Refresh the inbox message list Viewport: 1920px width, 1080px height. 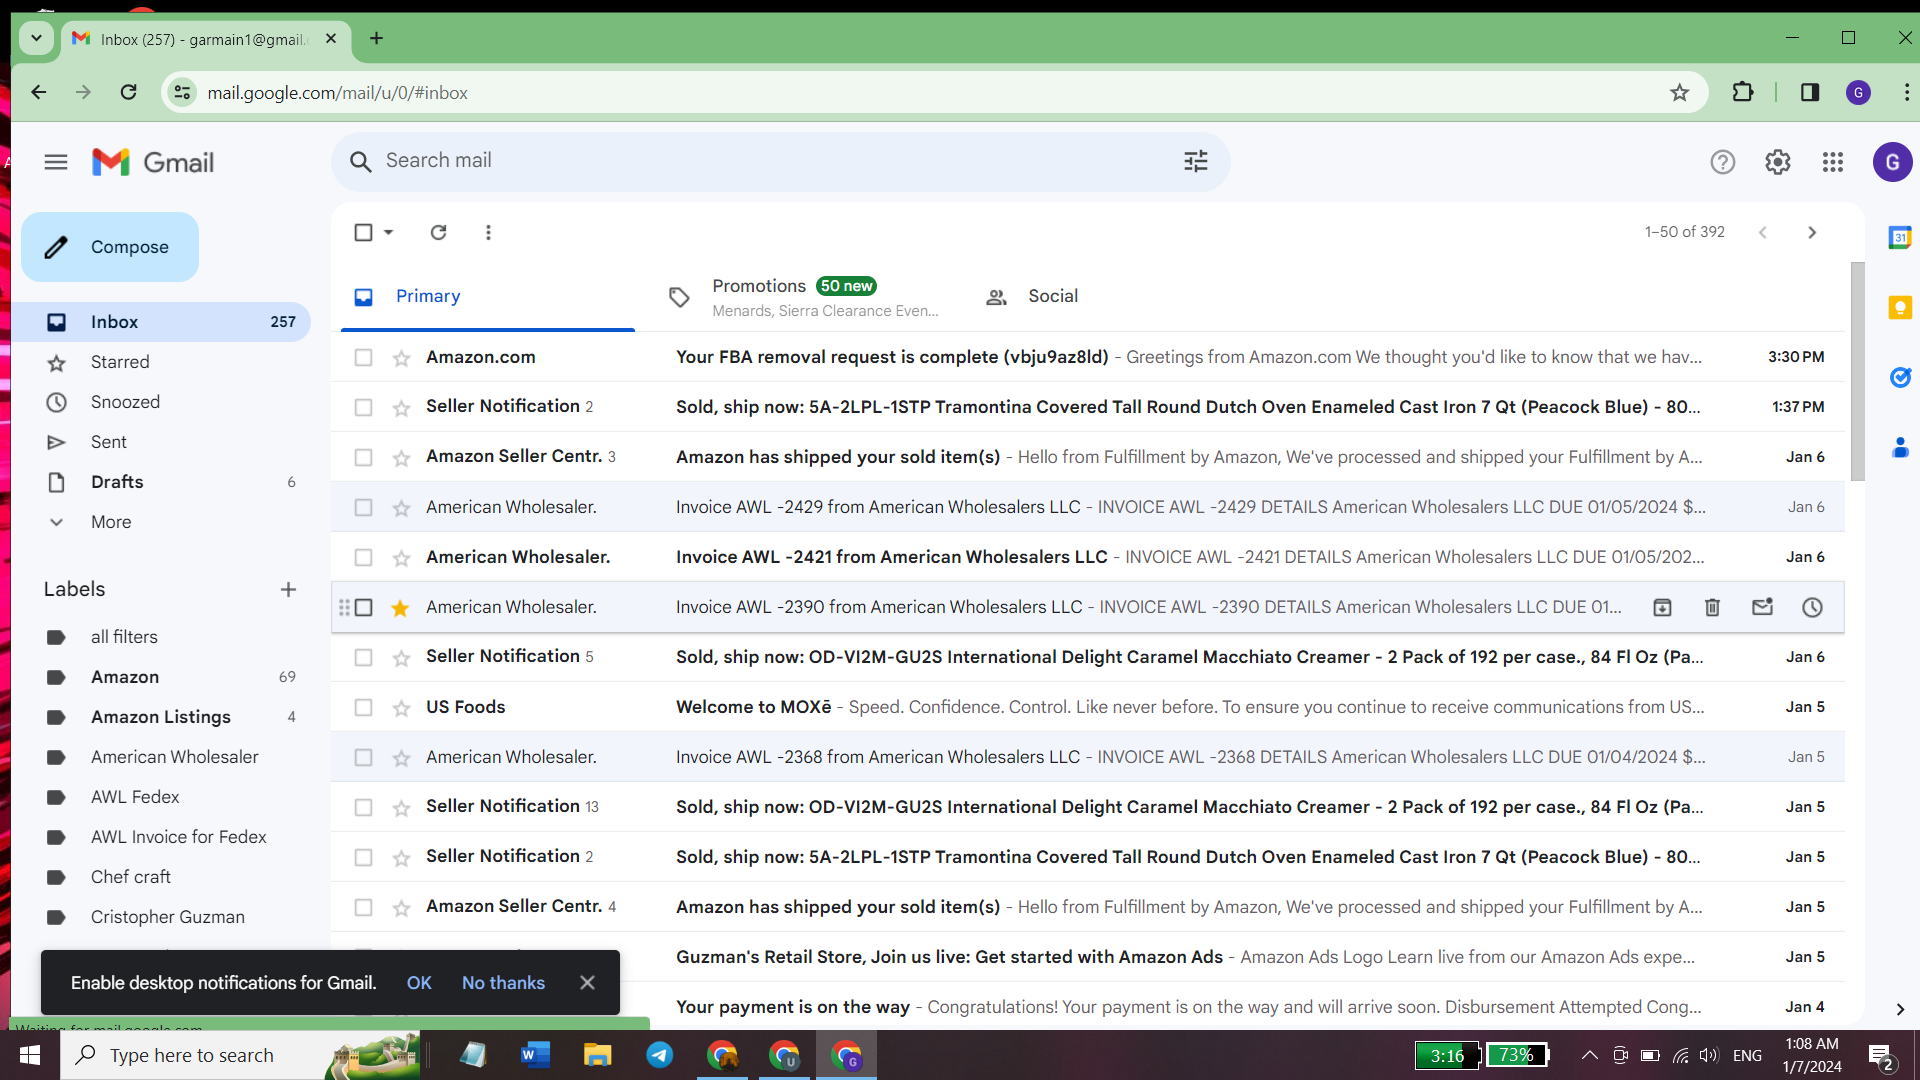click(x=438, y=232)
